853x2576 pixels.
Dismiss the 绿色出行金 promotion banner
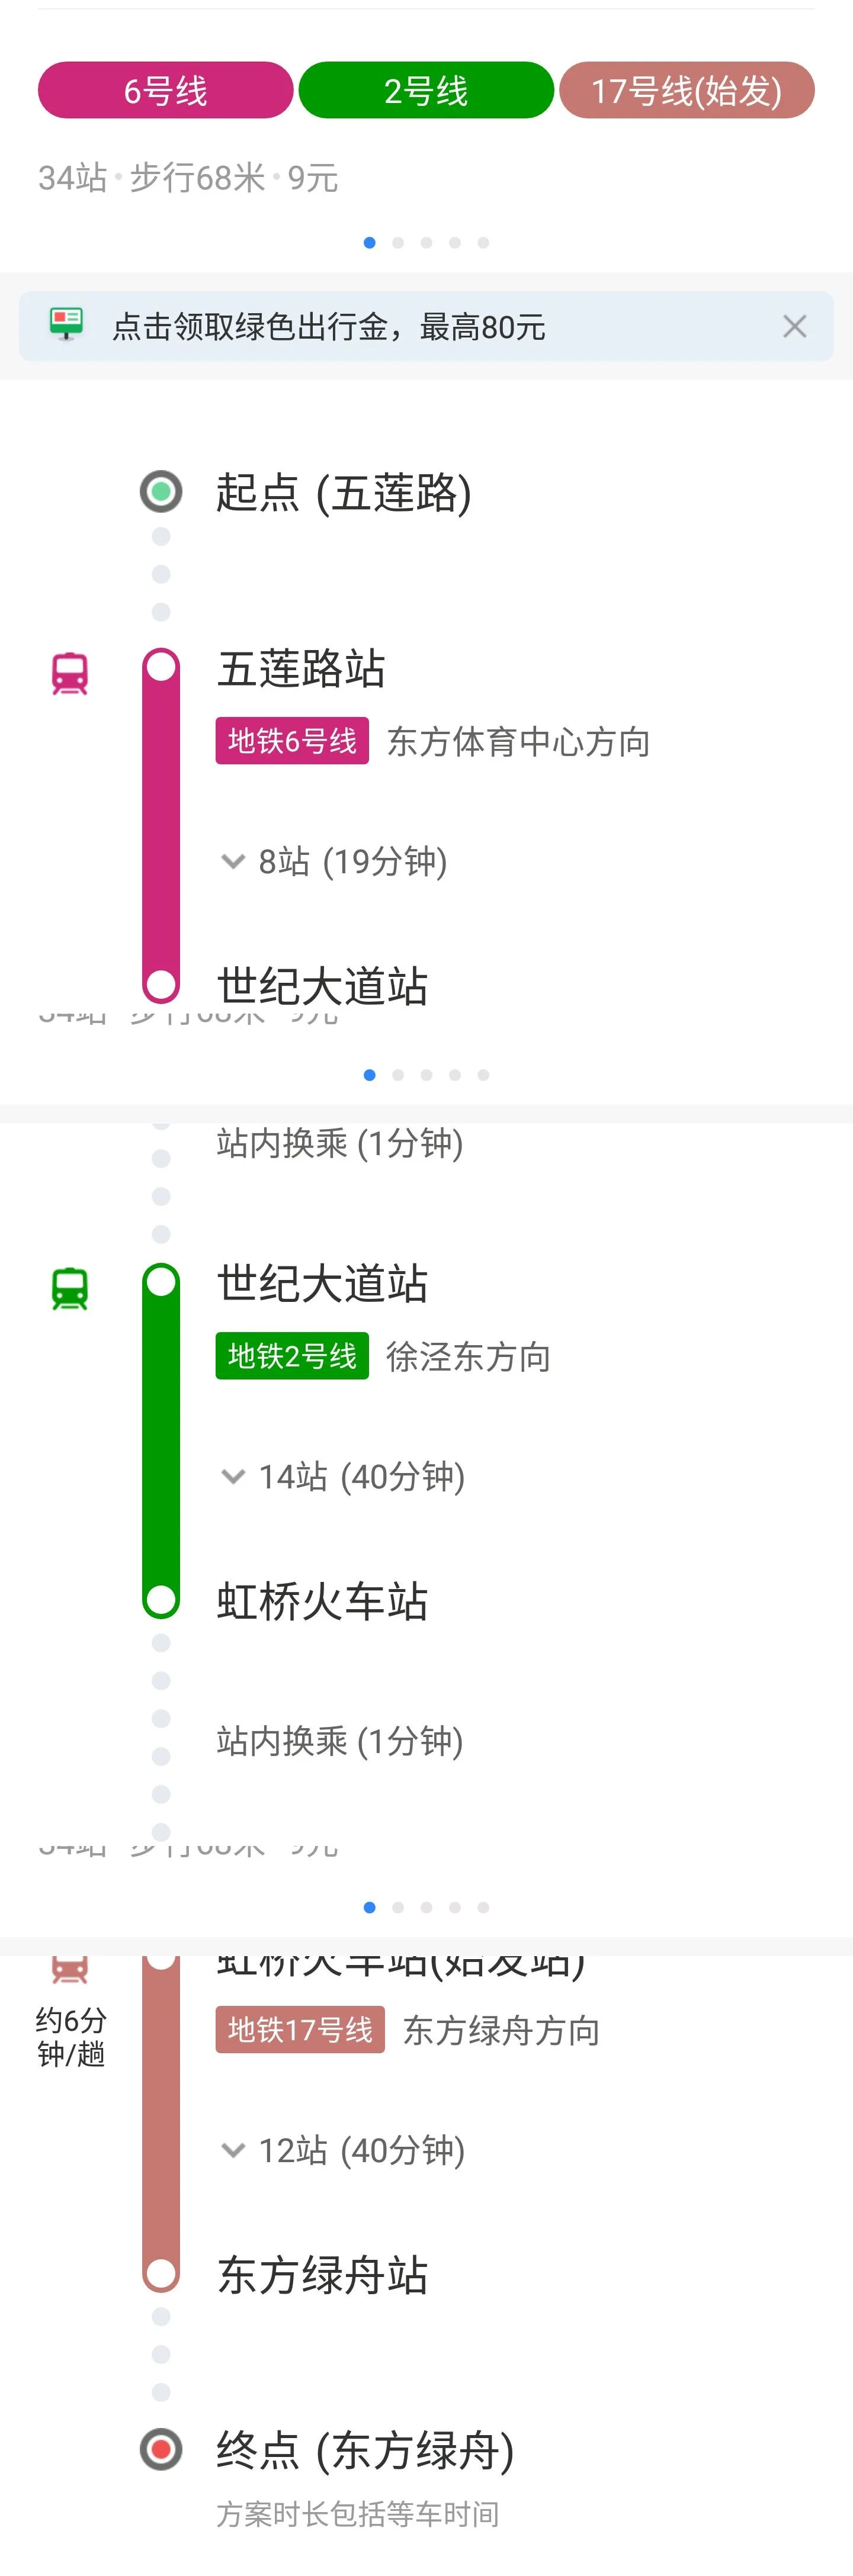(795, 326)
